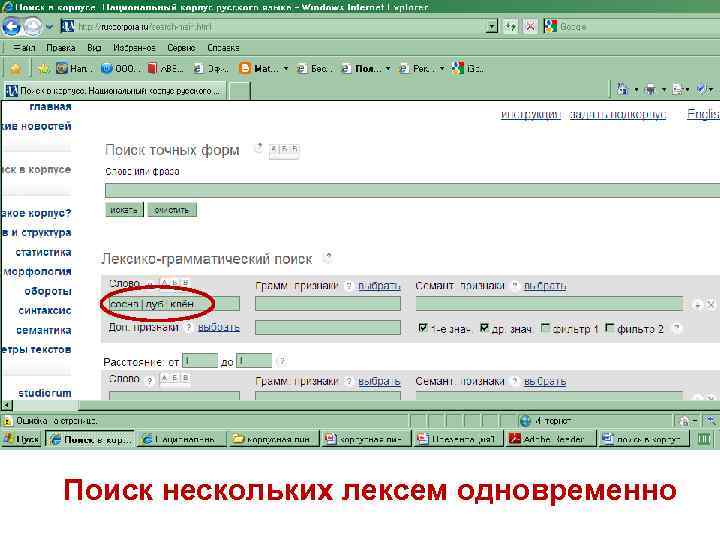The height and width of the screenshot is (540, 720).
Task: Click the 'искать' search button
Action: point(124,210)
